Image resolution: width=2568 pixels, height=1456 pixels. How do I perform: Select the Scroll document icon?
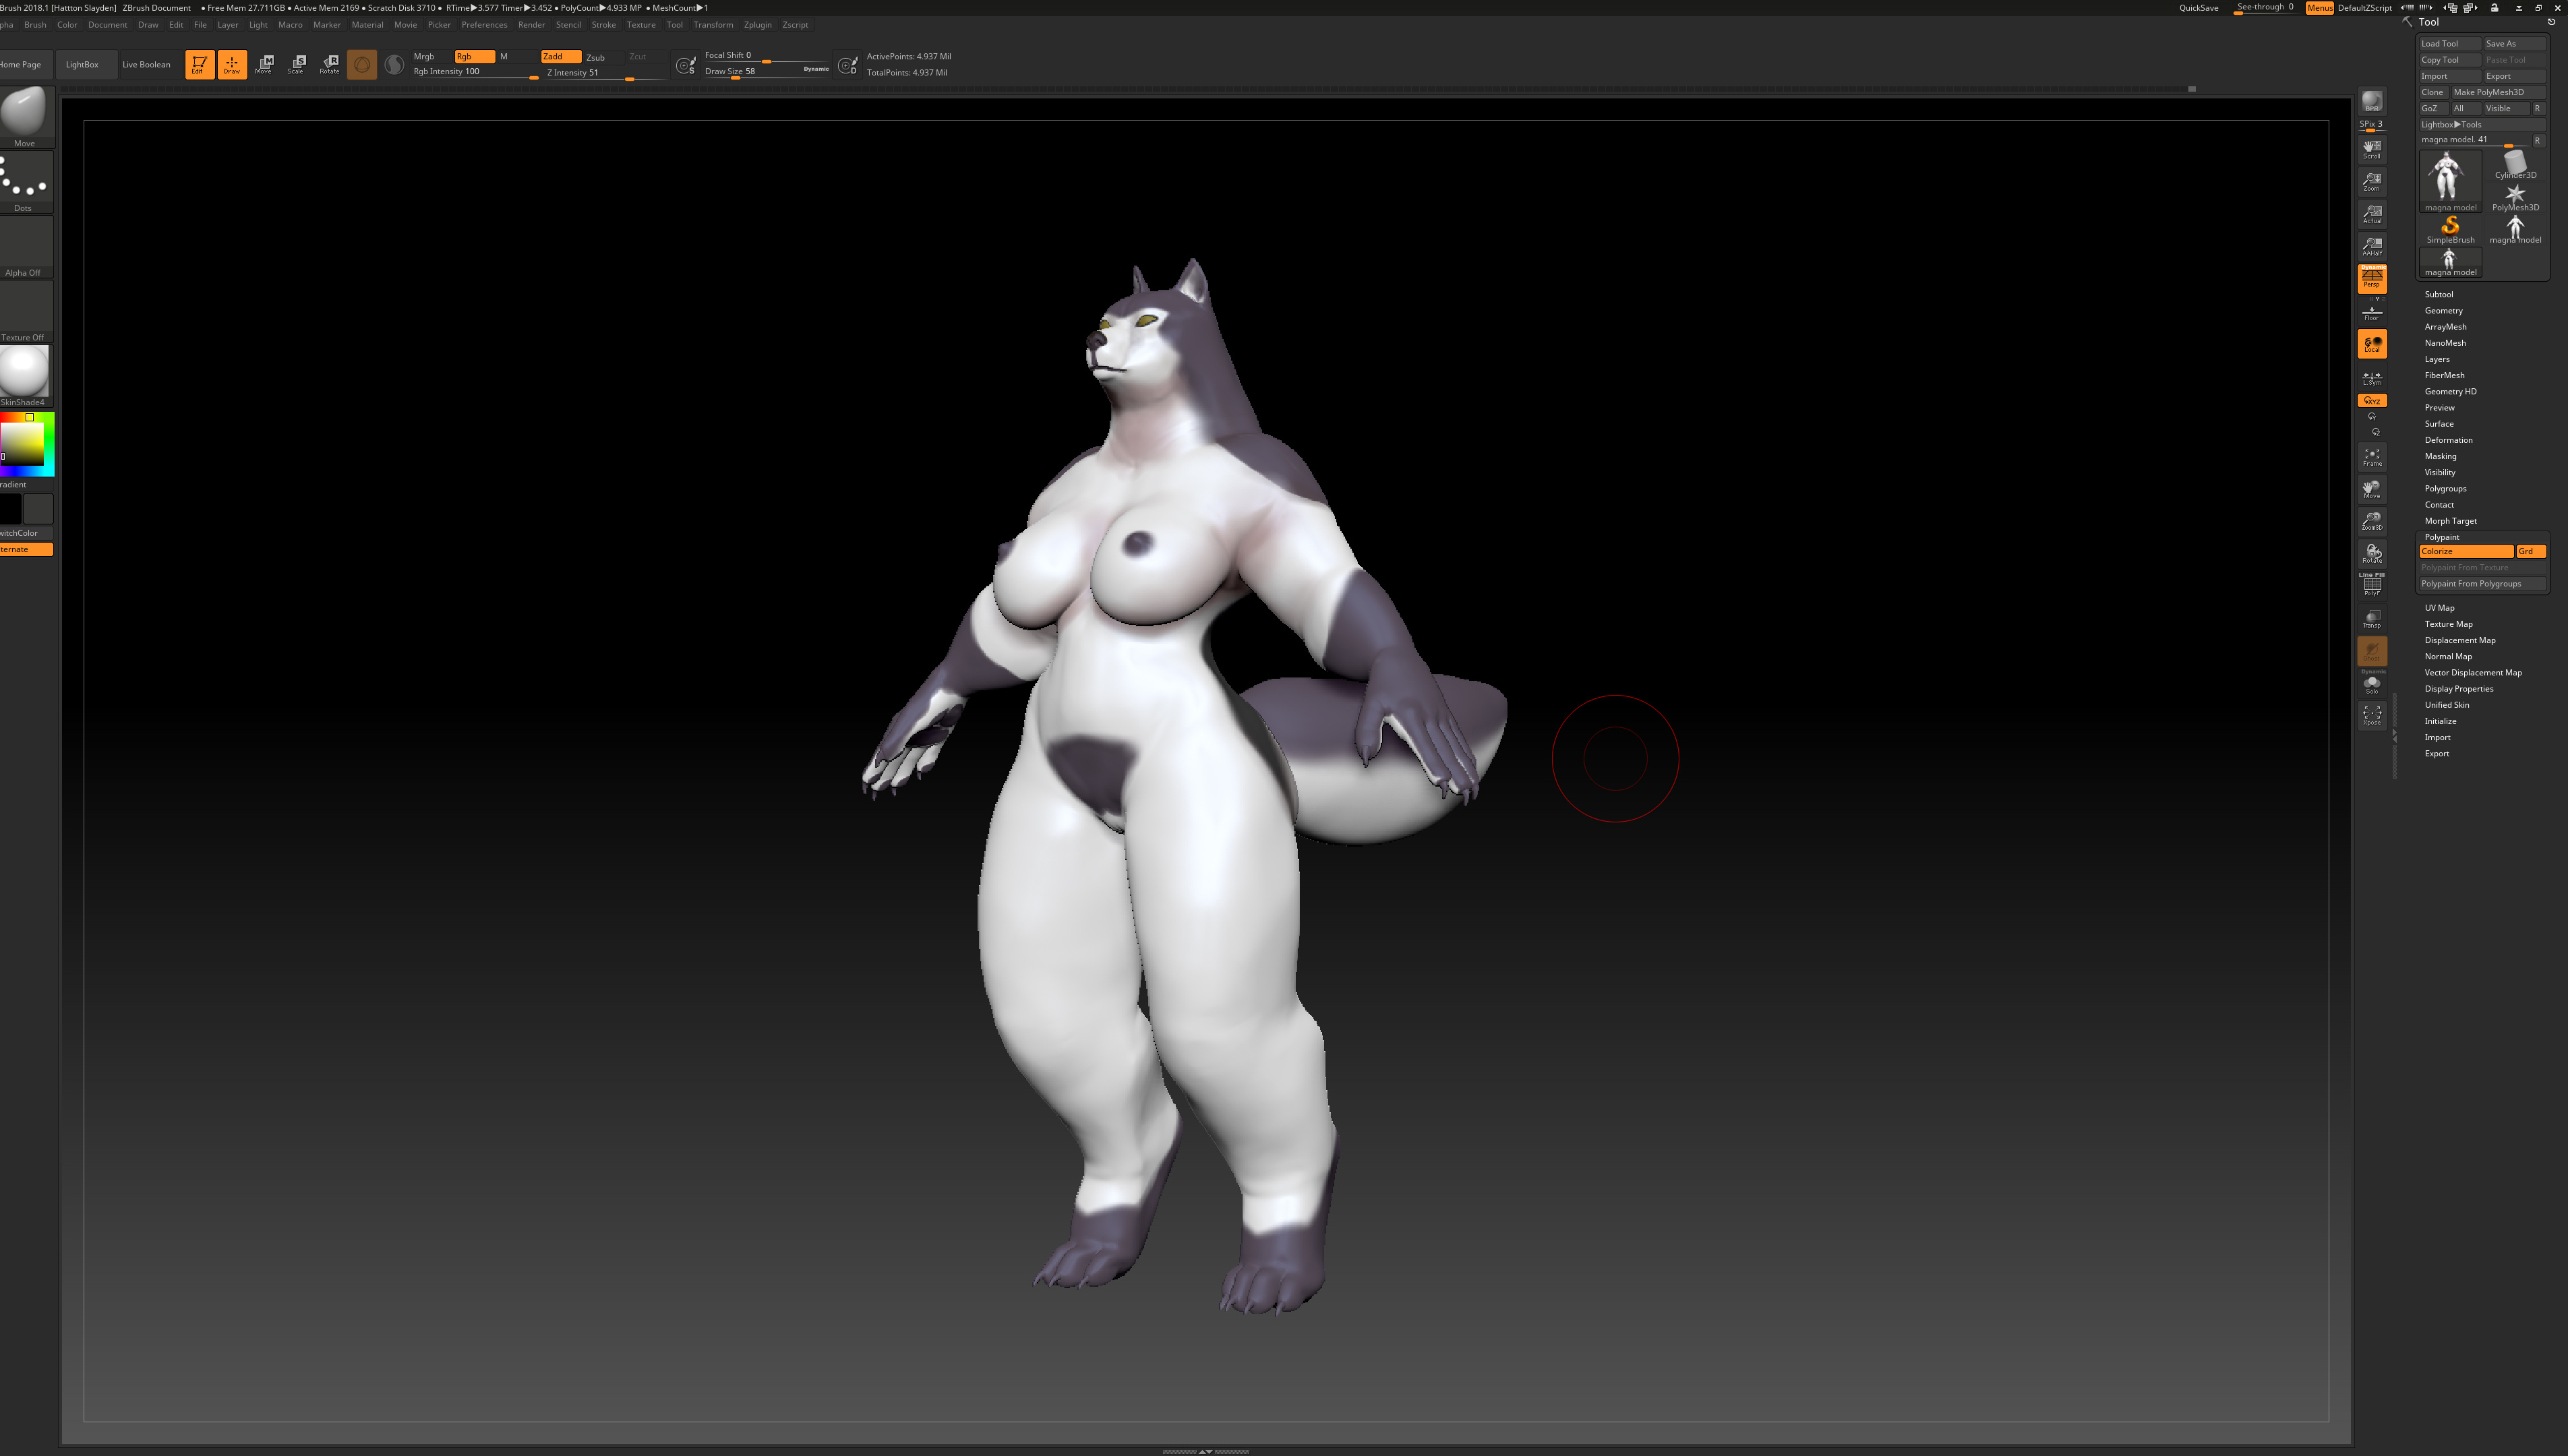click(x=2371, y=149)
